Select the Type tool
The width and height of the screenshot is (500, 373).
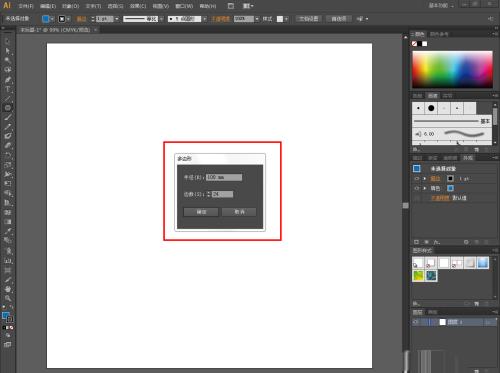pos(8,89)
